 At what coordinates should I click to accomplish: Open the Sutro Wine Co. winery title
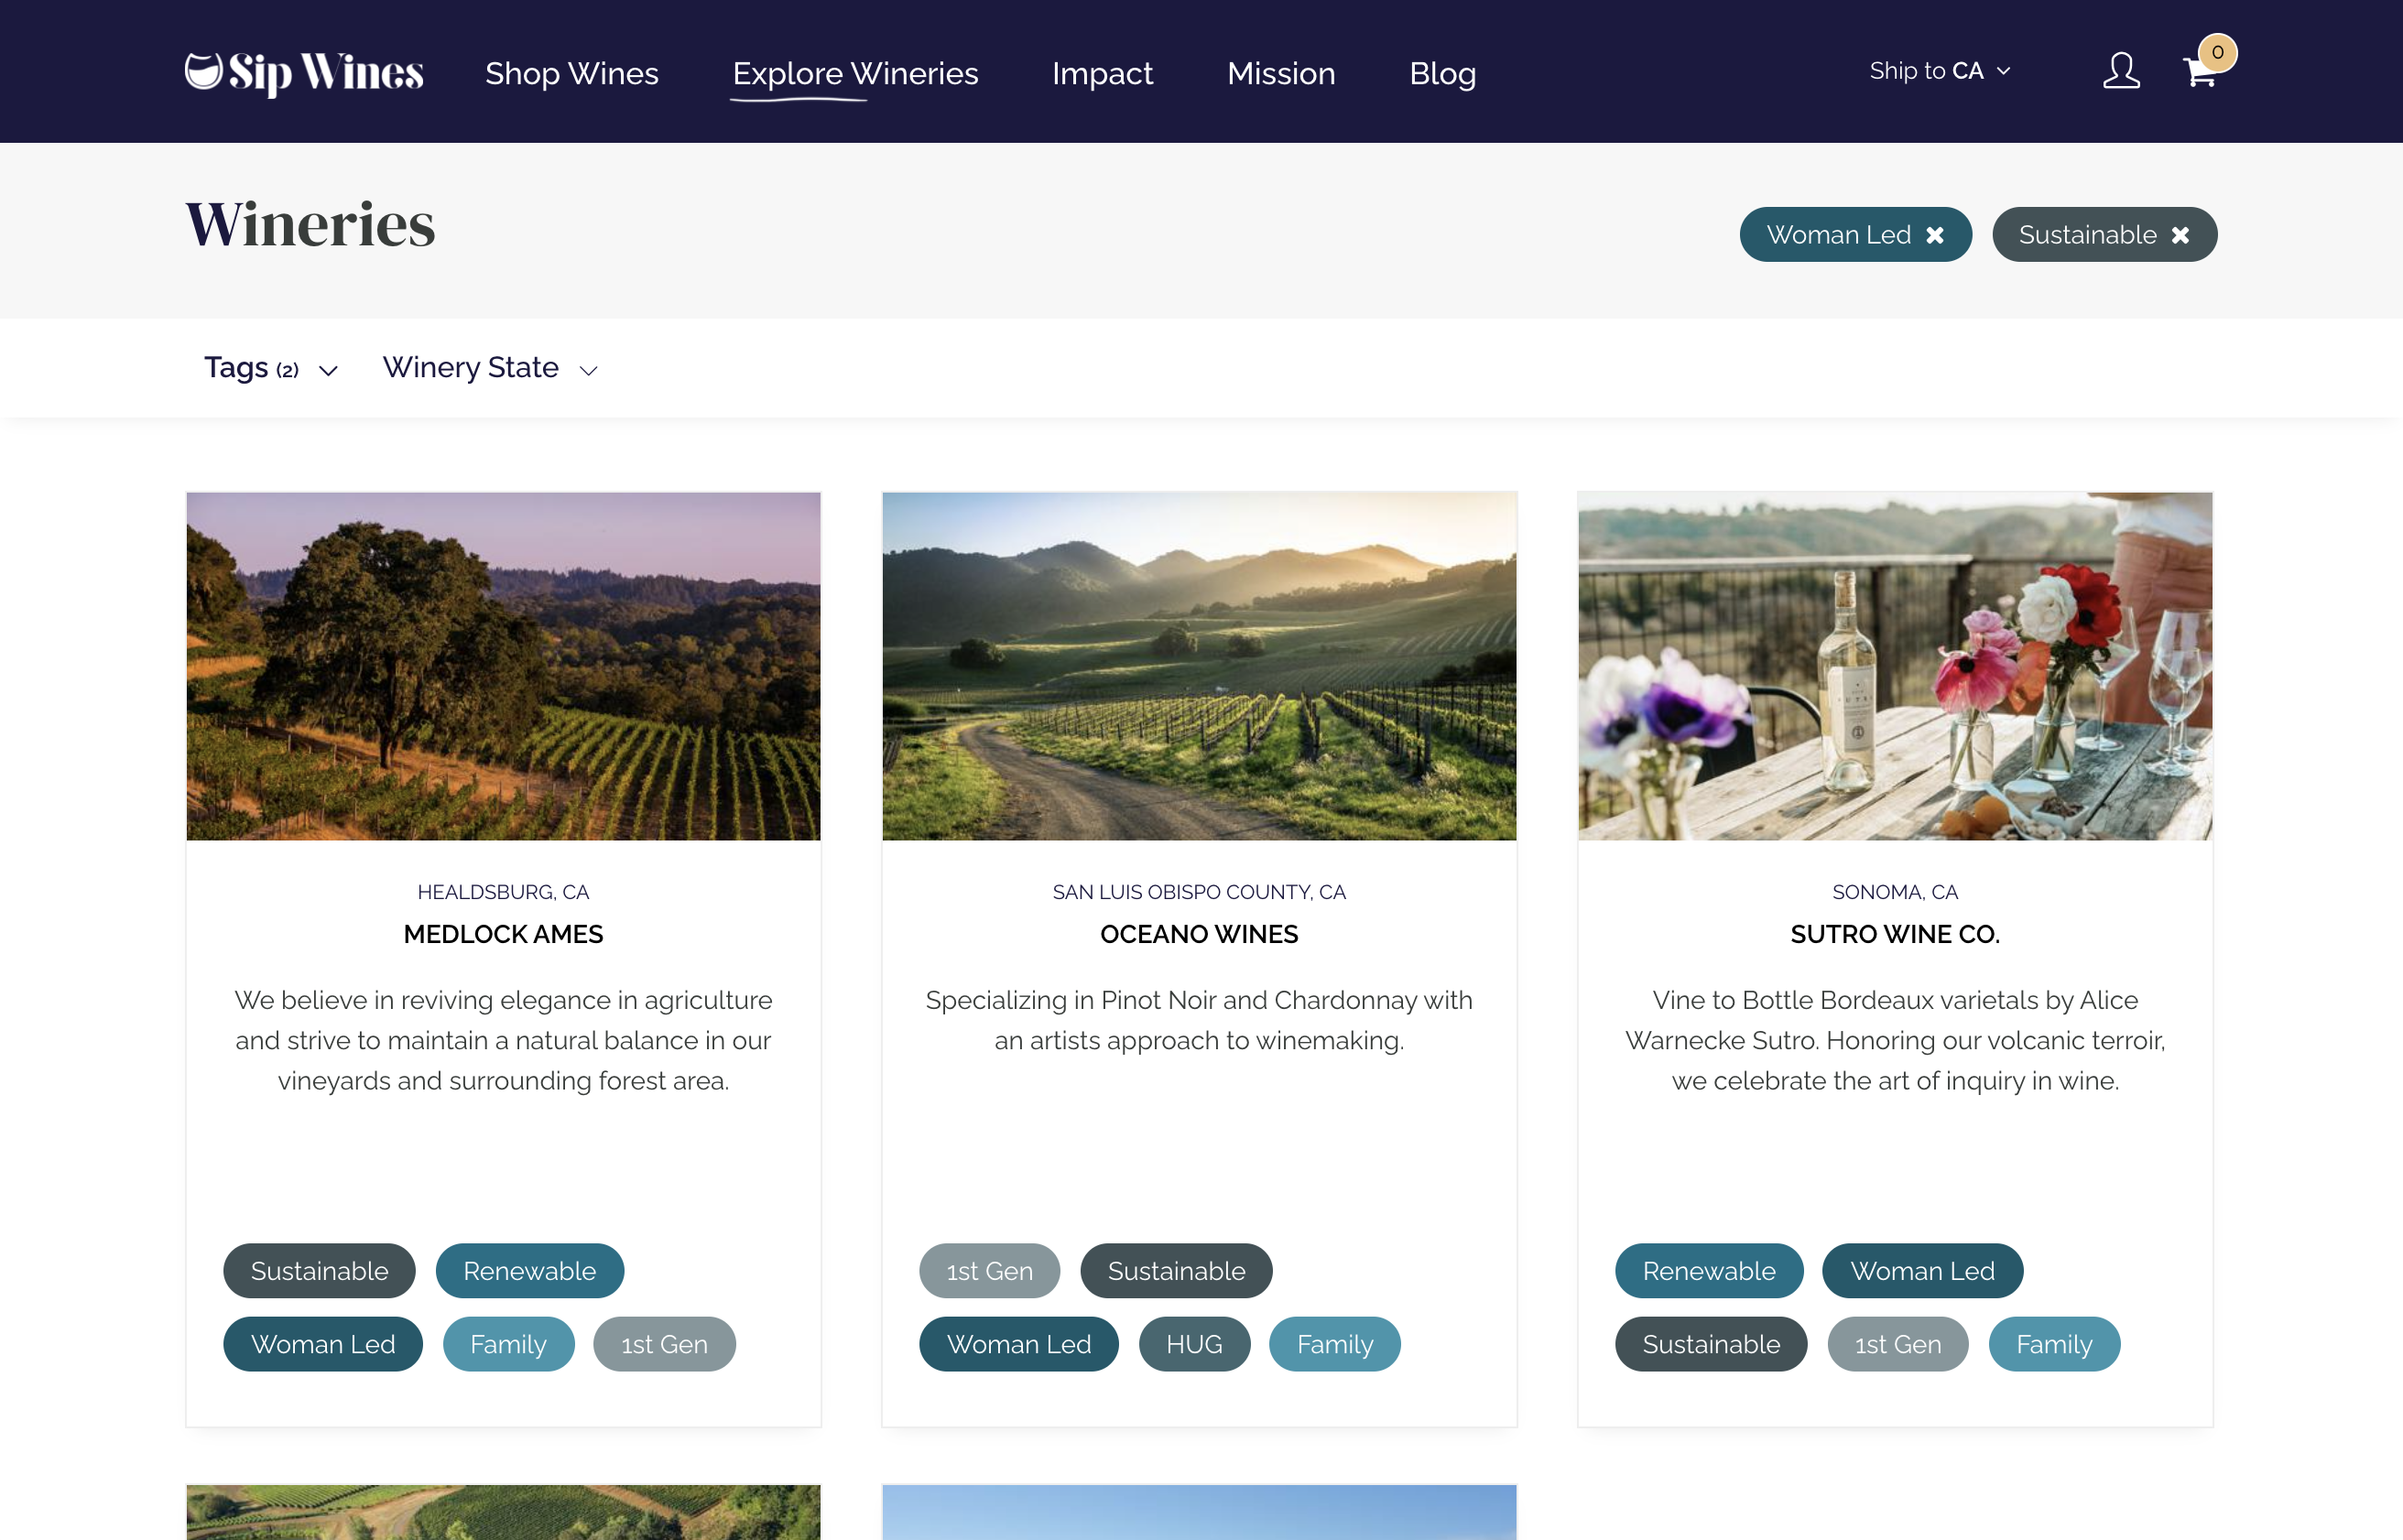(1894, 934)
